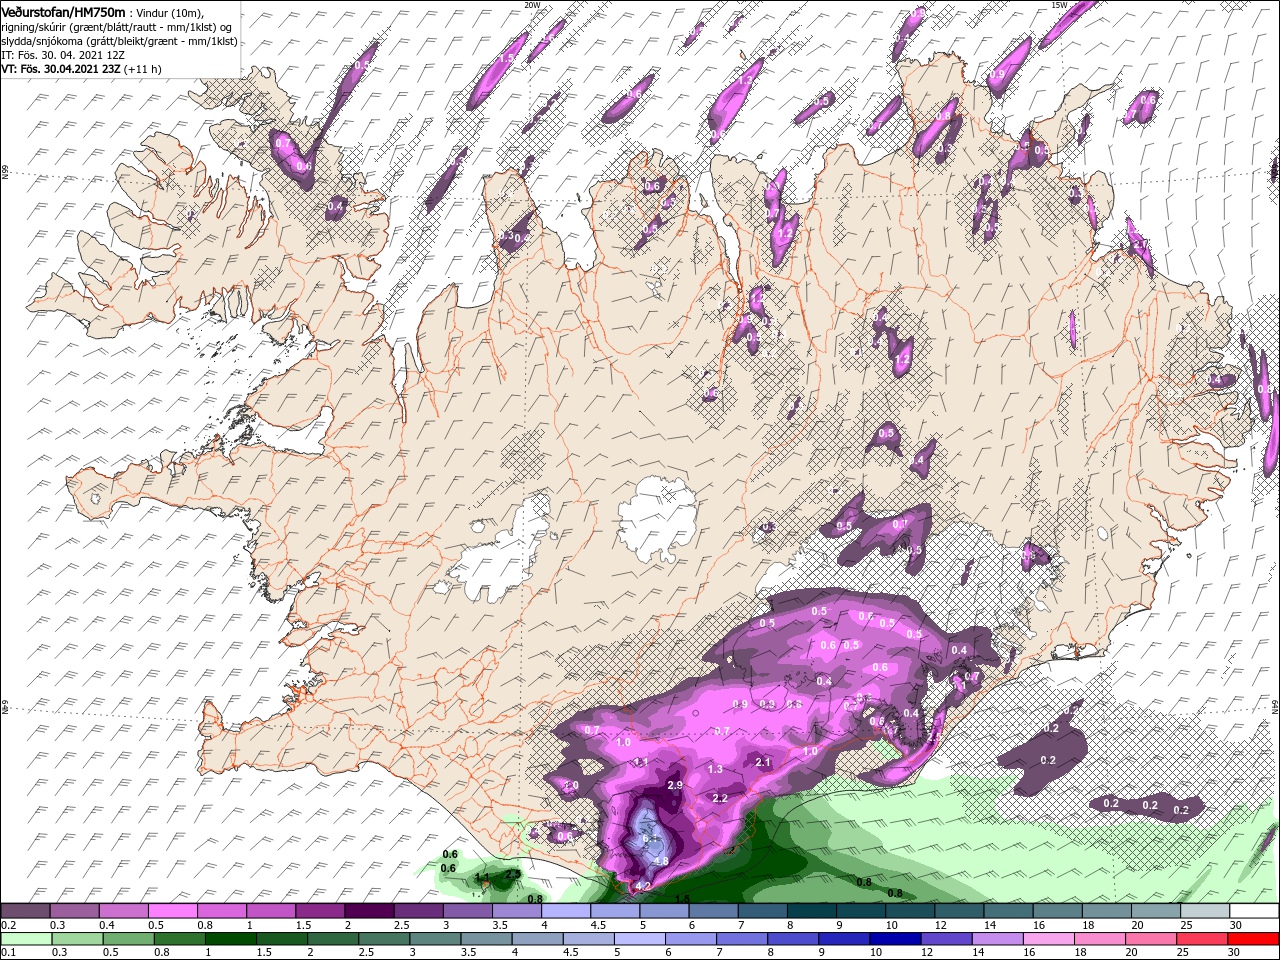Click the pale lavender-blue swatch on snow scale
The image size is (1280, 960).
pos(565,911)
